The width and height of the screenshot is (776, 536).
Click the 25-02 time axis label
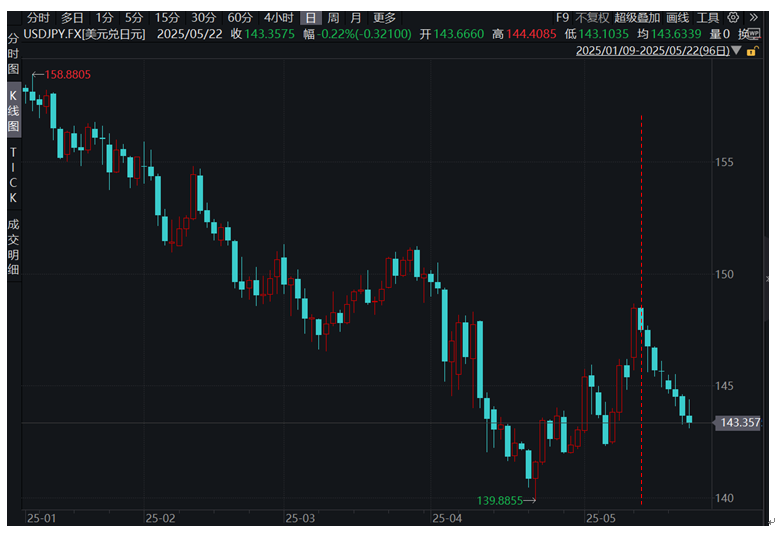coord(160,518)
